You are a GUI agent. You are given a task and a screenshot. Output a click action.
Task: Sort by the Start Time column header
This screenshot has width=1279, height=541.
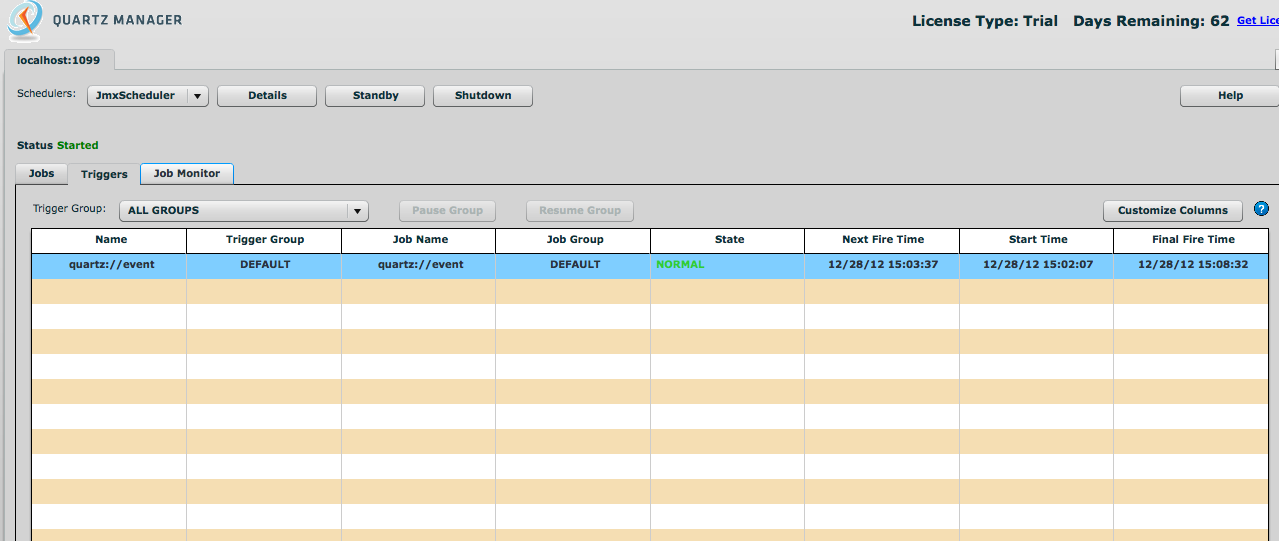tap(1037, 240)
